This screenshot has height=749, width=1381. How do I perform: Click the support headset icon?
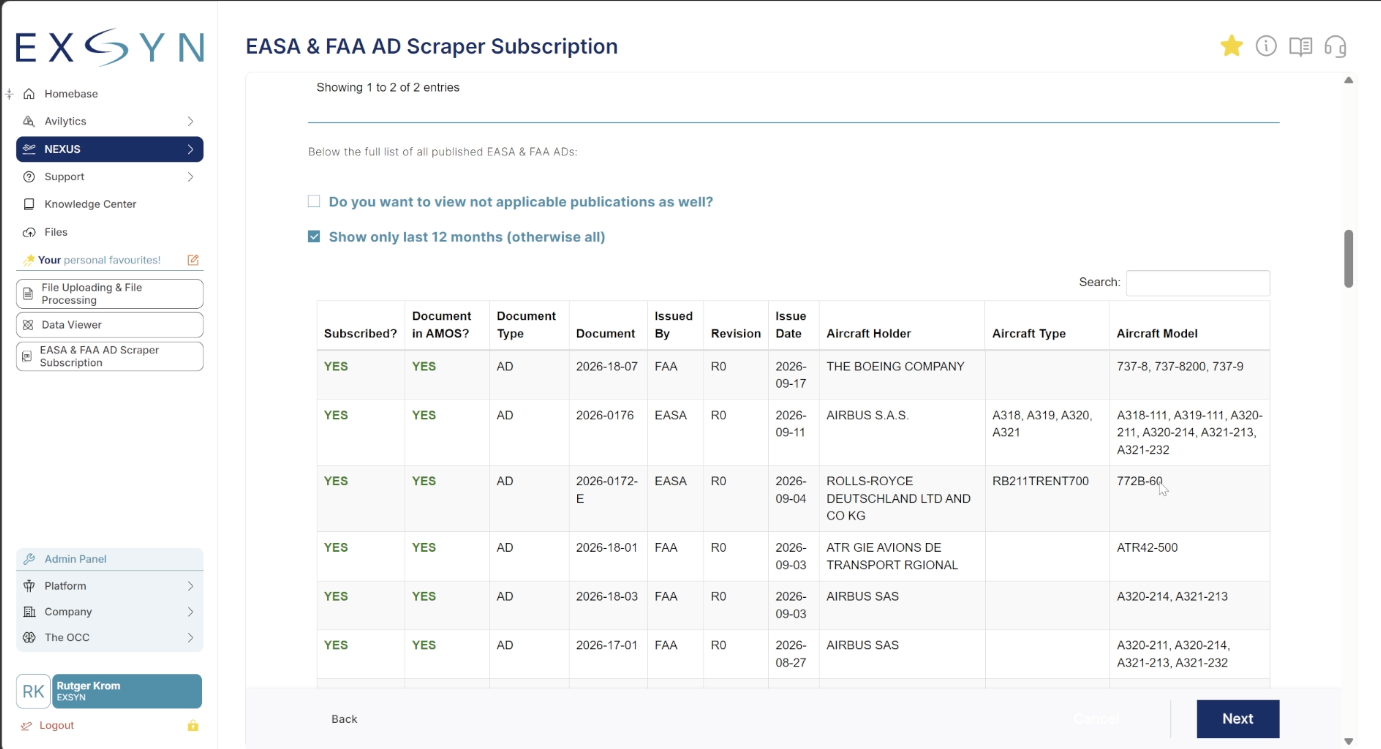pos(1335,46)
